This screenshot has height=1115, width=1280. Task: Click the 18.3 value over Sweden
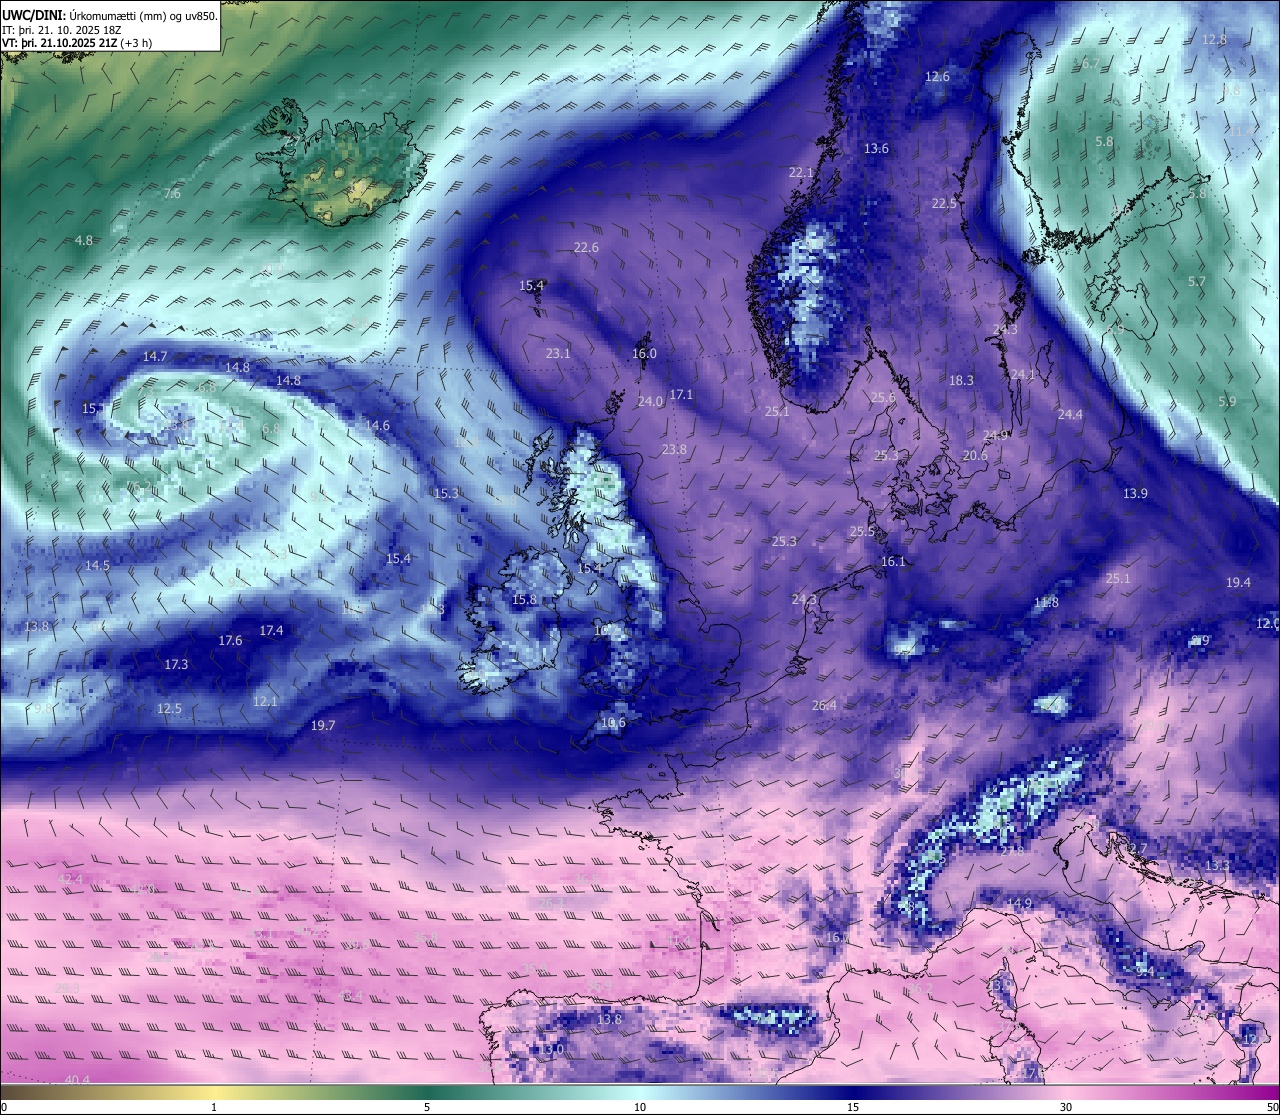961,381
